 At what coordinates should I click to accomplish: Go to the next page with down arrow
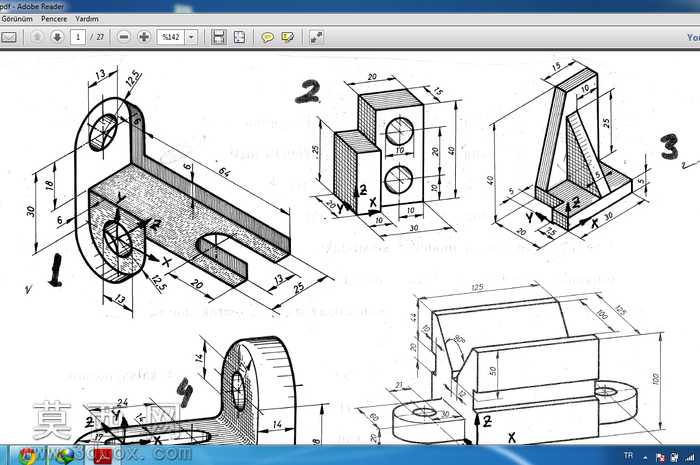pyautogui.click(x=57, y=37)
